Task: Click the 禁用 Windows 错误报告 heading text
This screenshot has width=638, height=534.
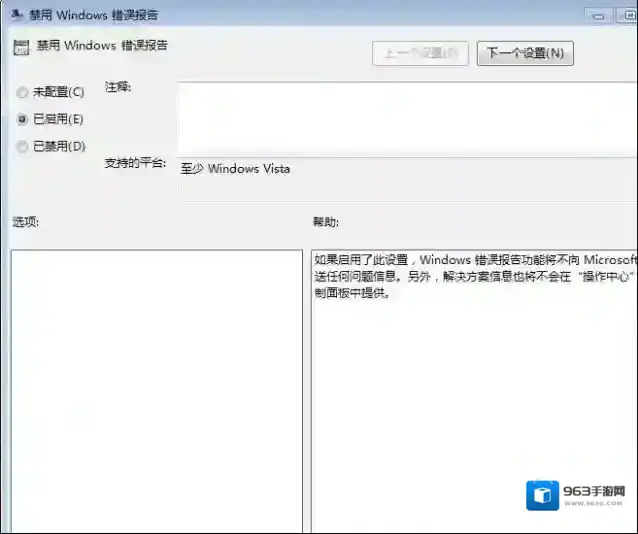Action: pos(102,46)
